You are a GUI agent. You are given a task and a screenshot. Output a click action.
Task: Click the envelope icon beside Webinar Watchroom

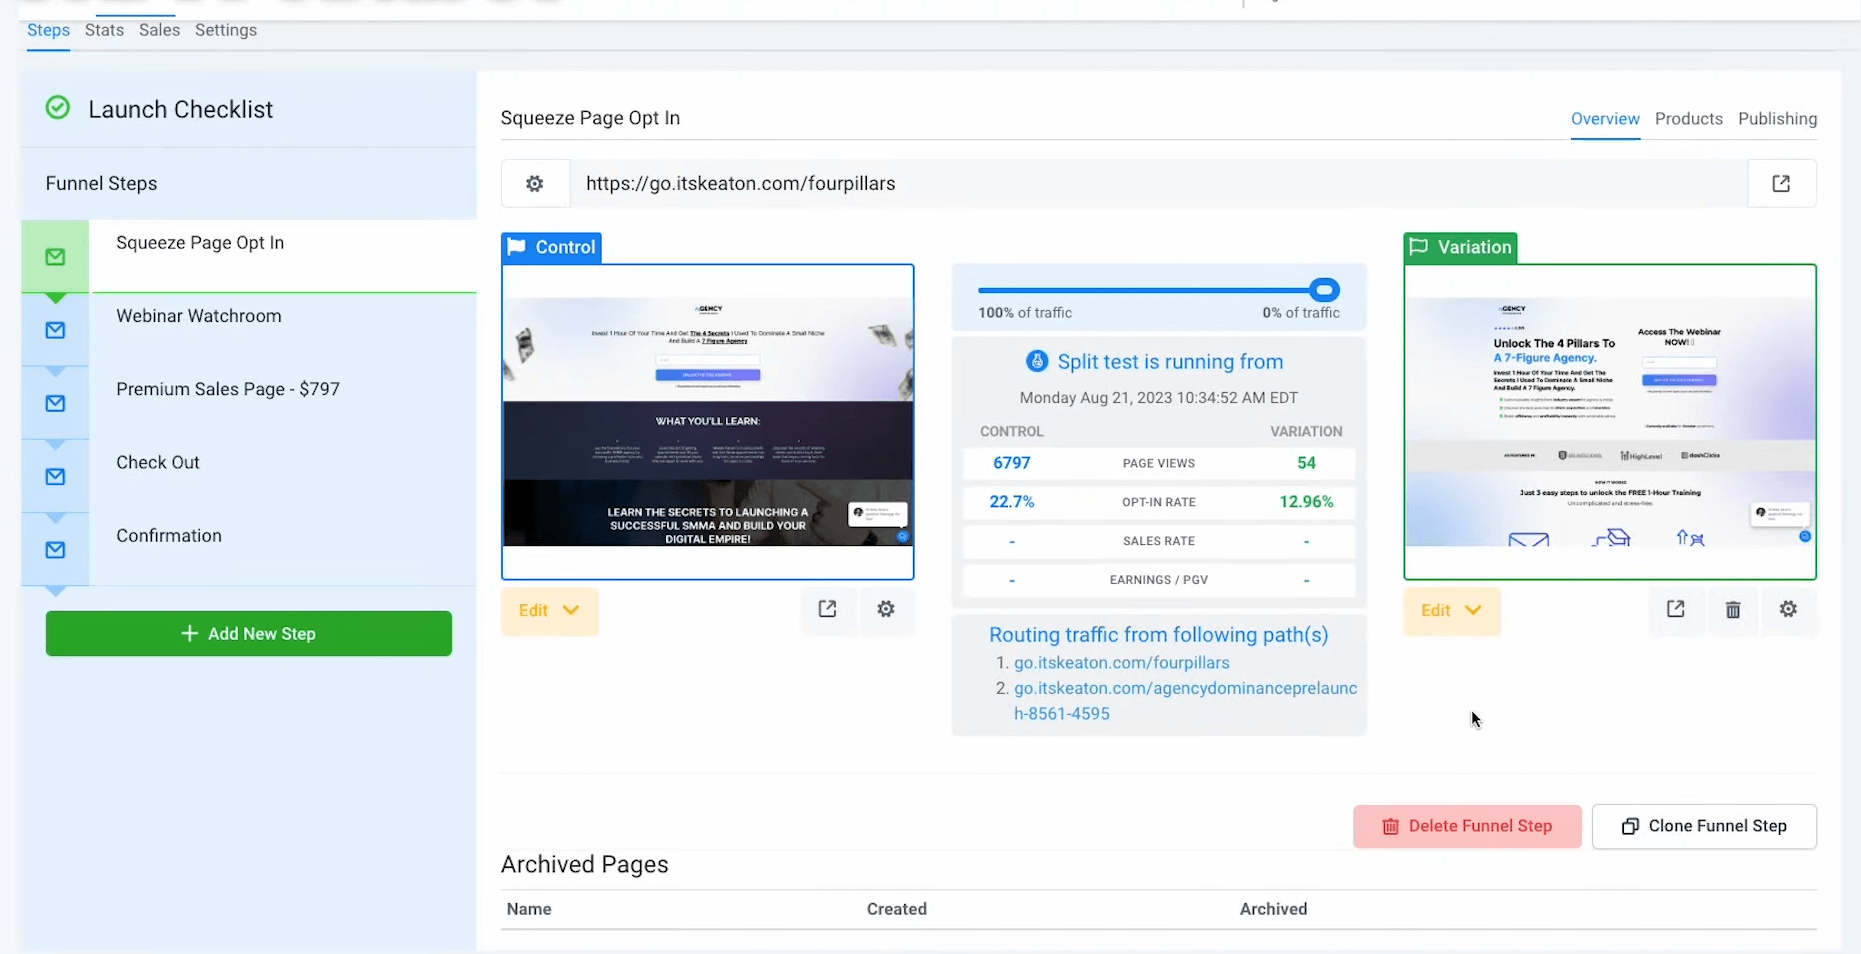pyautogui.click(x=56, y=330)
